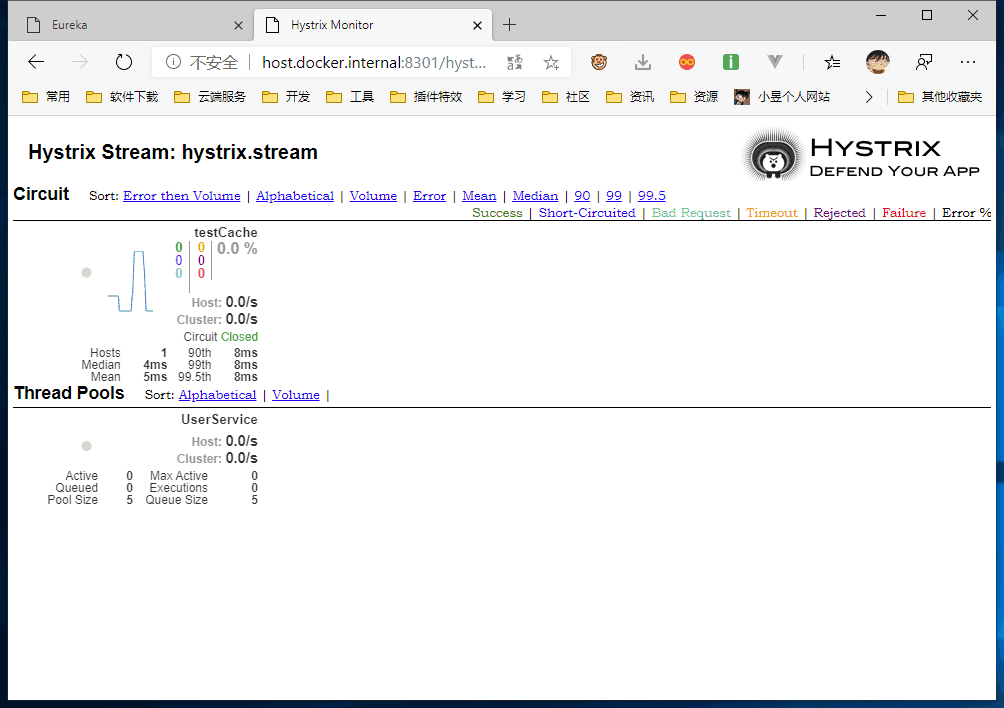1004x708 pixels.
Task: Open the downloads arrow icon
Action: pos(643,62)
